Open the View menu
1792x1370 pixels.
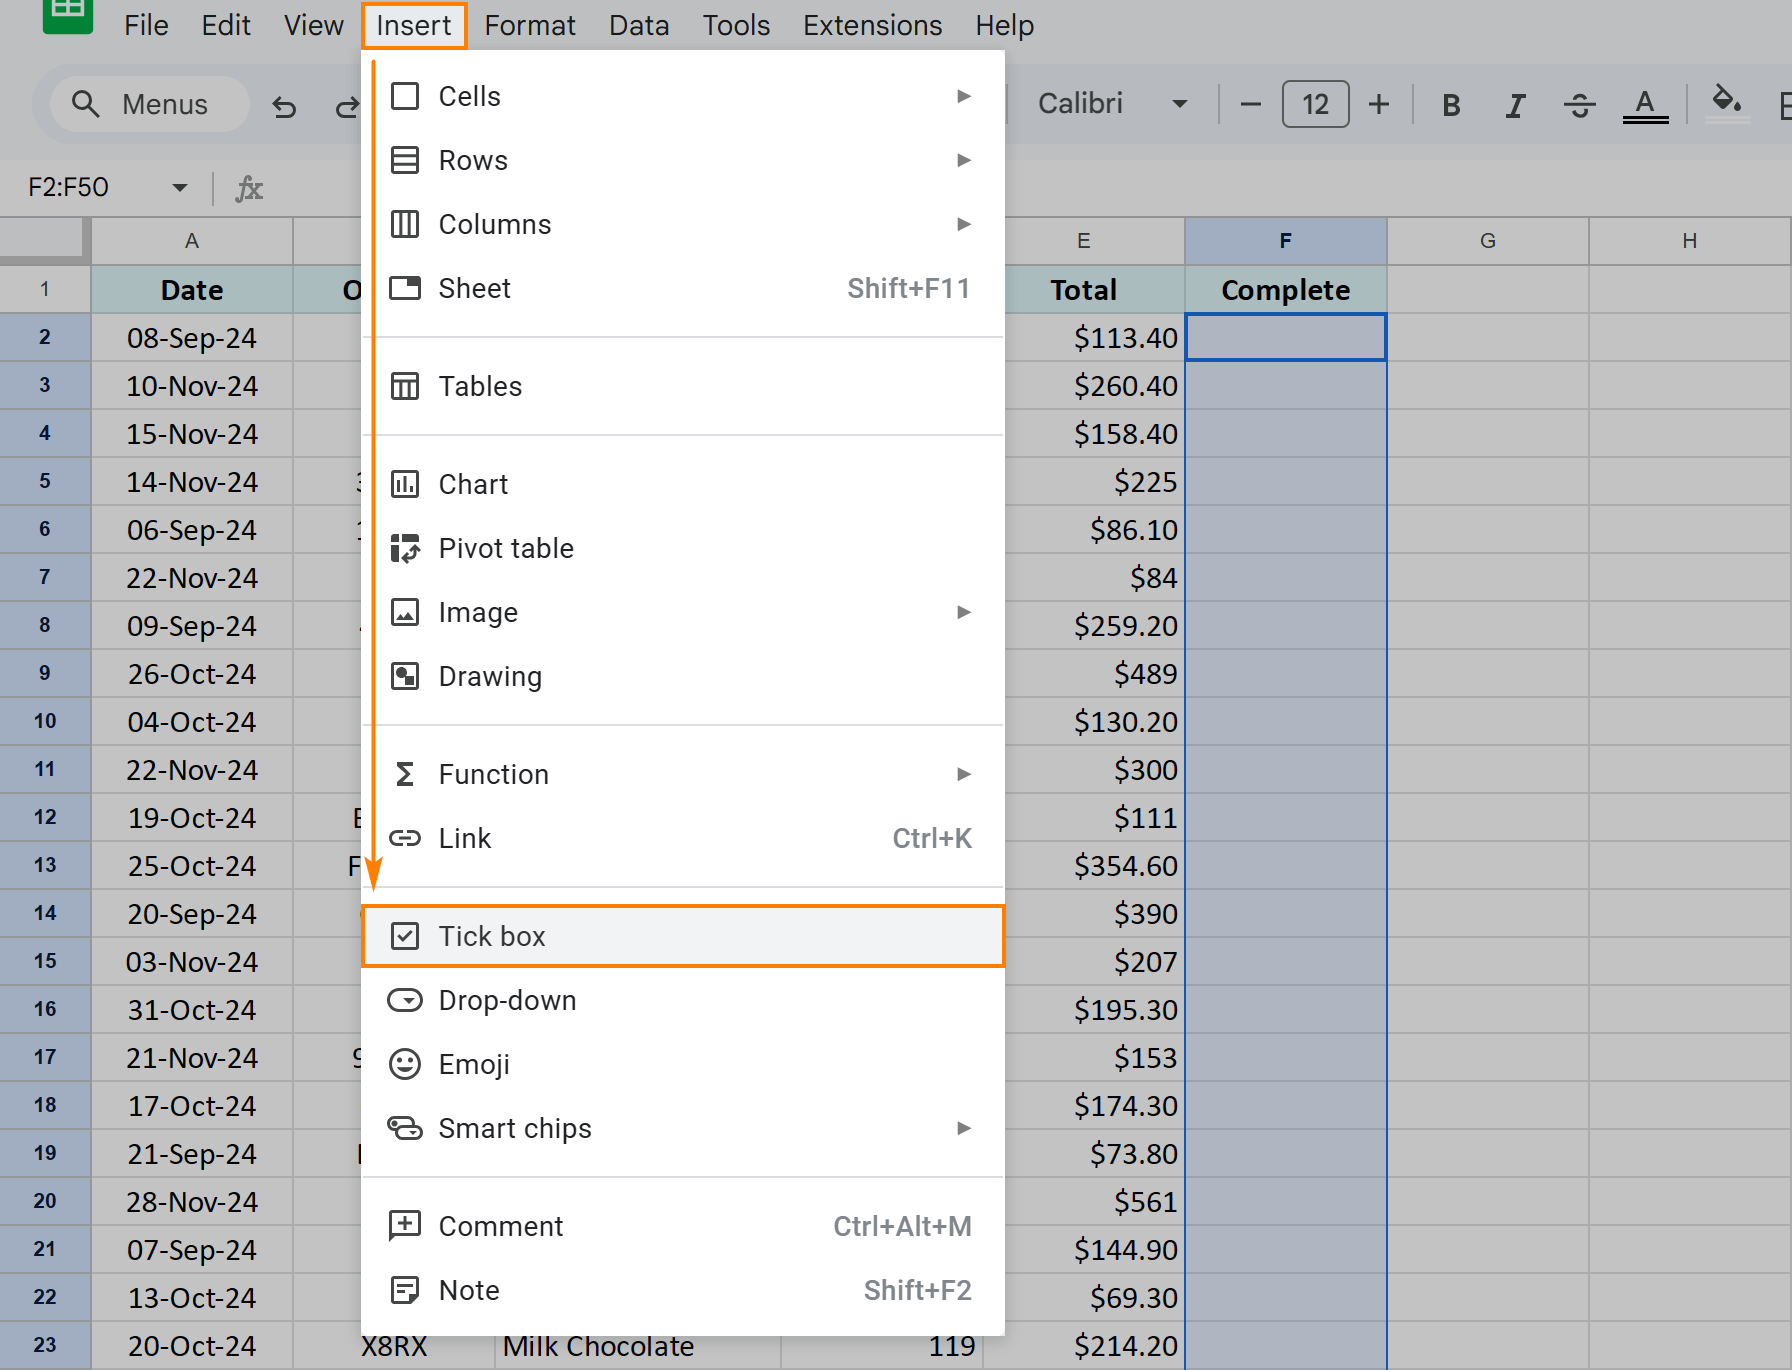tap(314, 25)
